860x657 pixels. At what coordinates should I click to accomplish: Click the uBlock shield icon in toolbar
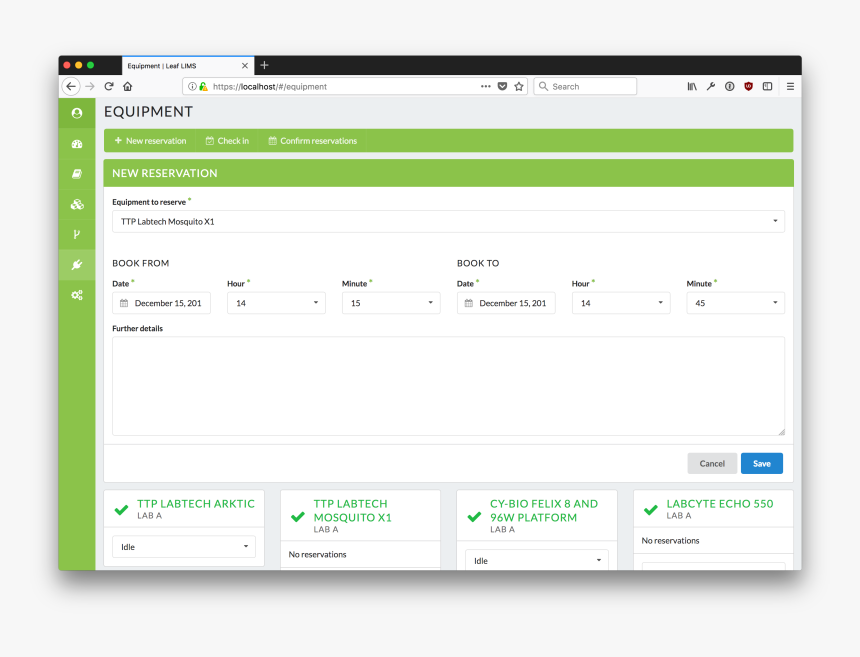748,87
